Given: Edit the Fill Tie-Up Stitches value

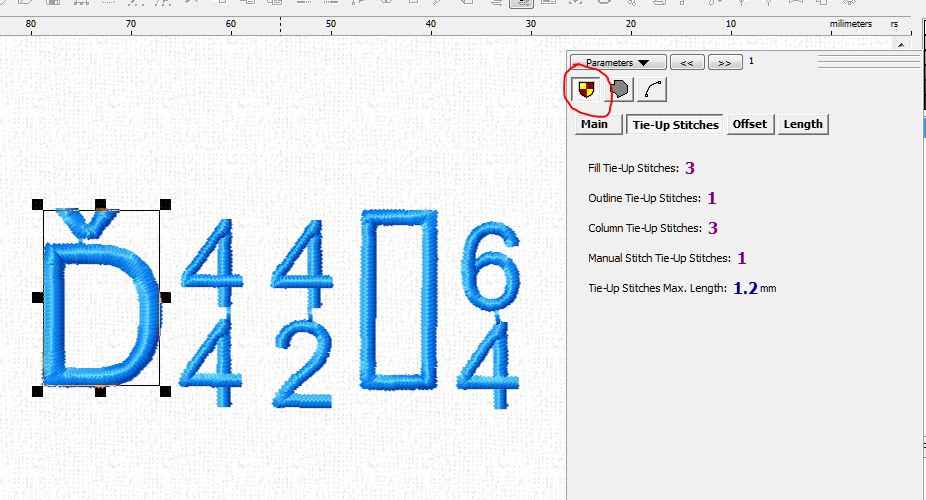Looking at the screenshot, I should click(690, 168).
